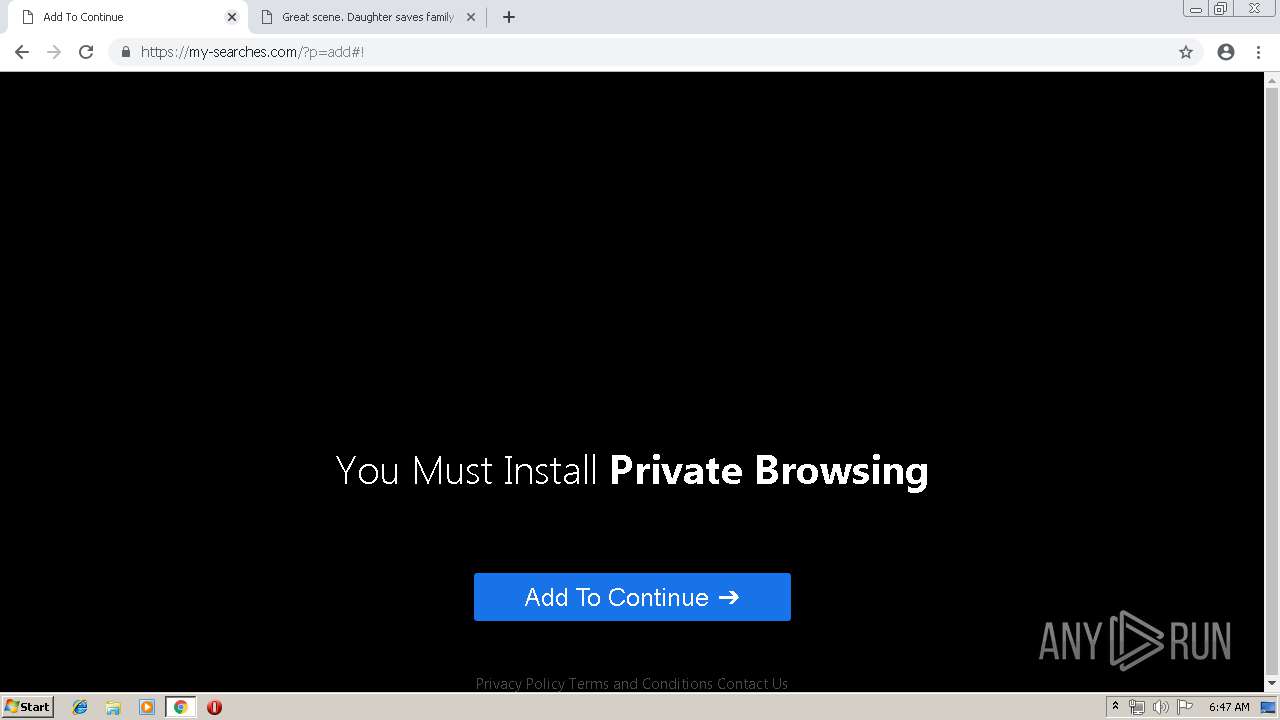The width and height of the screenshot is (1280, 720).
Task: Open the file explorer folder on the taskbar
Action: pyautogui.click(x=113, y=707)
